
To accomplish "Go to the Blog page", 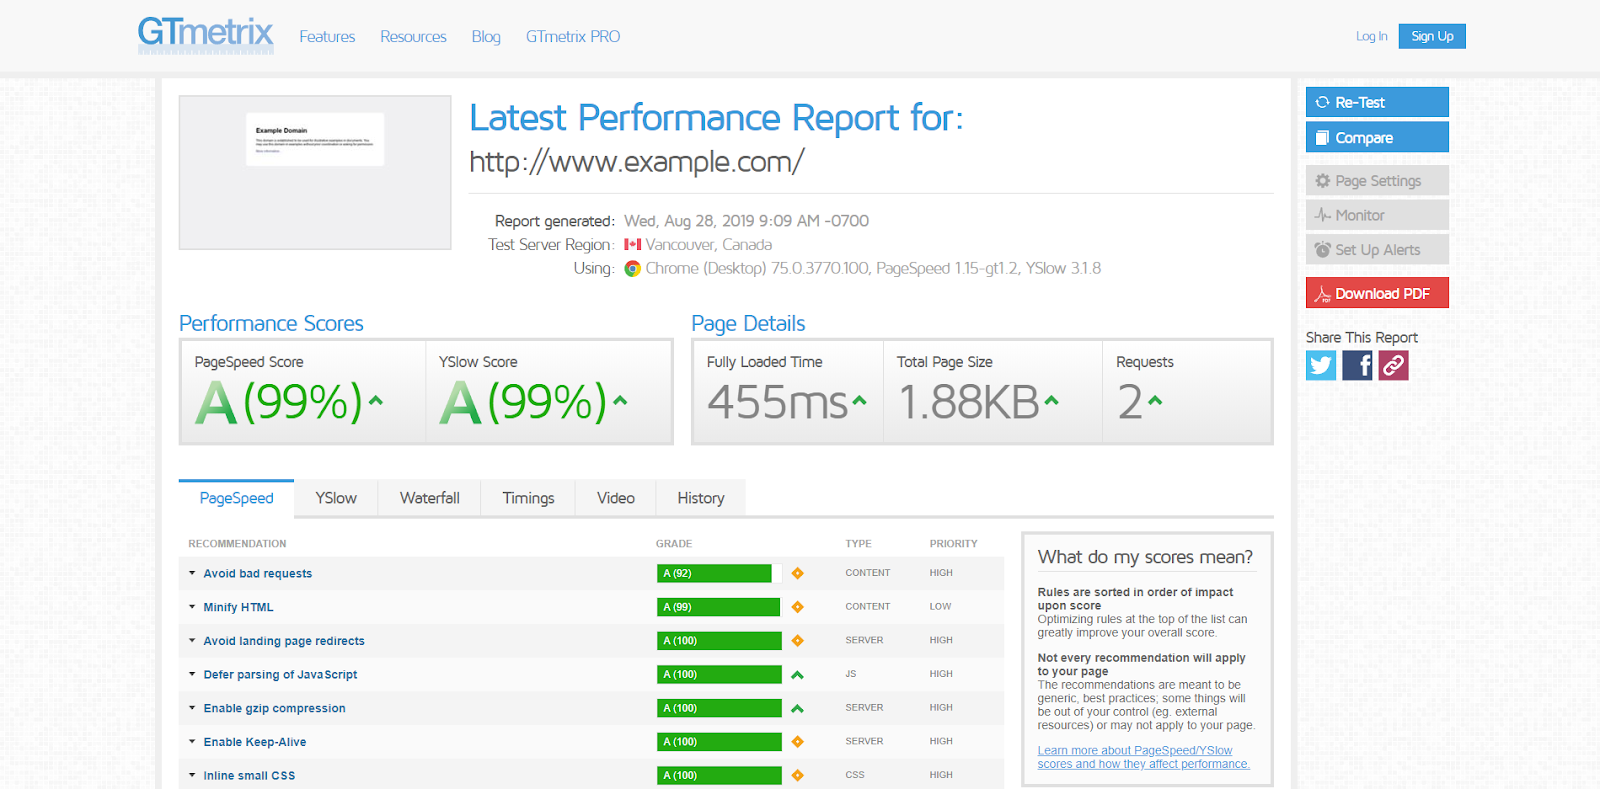I will coord(486,37).
